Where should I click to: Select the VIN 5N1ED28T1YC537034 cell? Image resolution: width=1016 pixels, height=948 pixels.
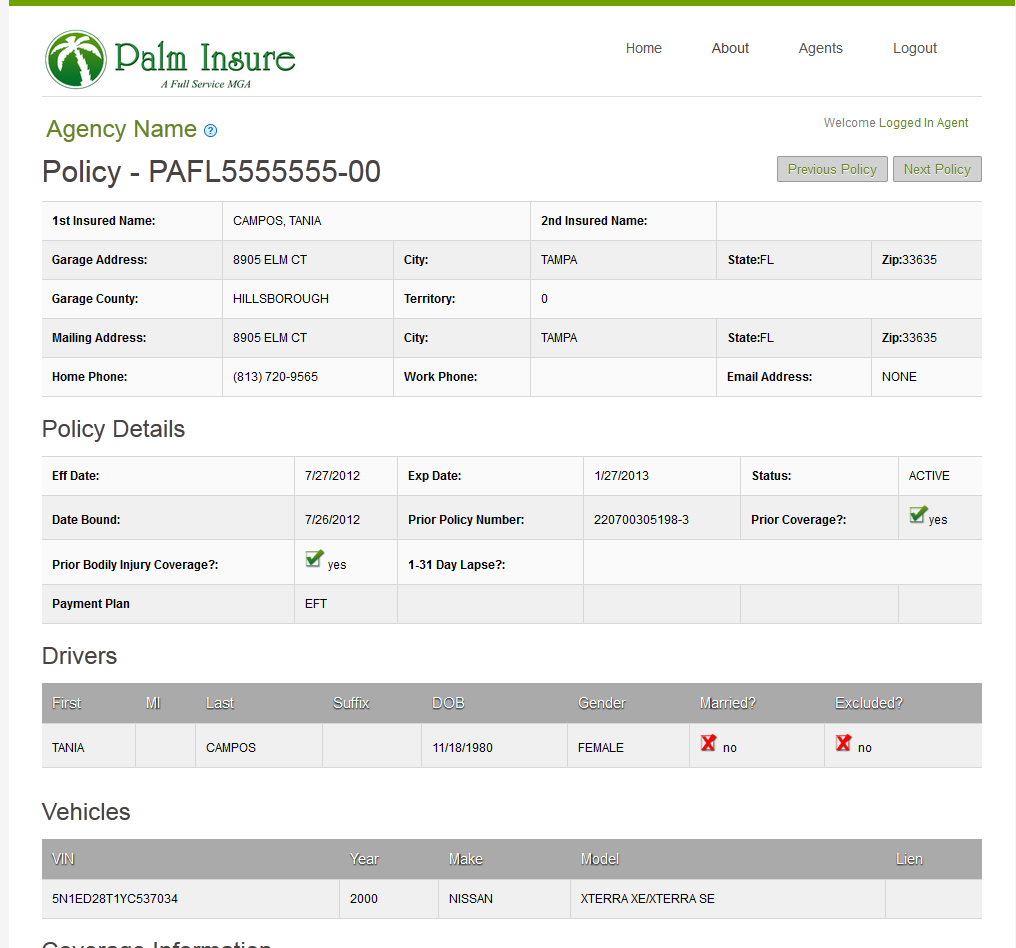pyautogui.click(x=115, y=899)
